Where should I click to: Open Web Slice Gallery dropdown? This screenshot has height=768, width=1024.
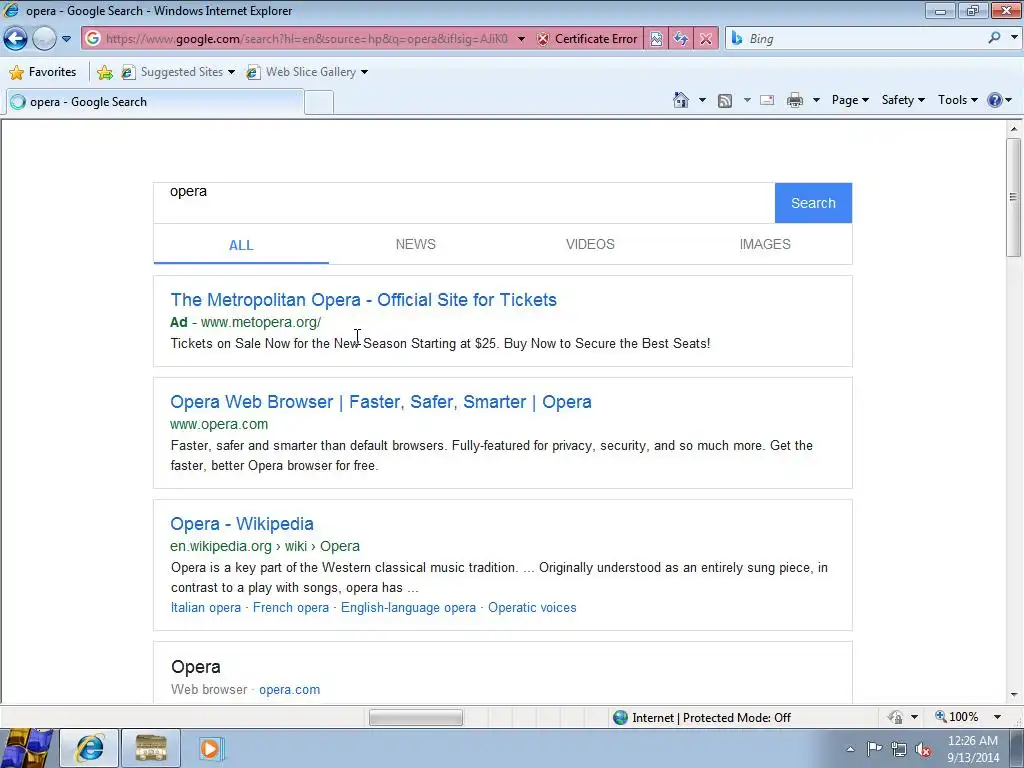(x=307, y=72)
